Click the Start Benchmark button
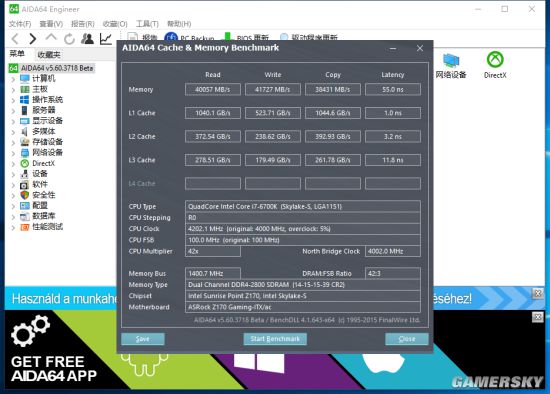Viewport: 550px width, 394px height. [275, 339]
